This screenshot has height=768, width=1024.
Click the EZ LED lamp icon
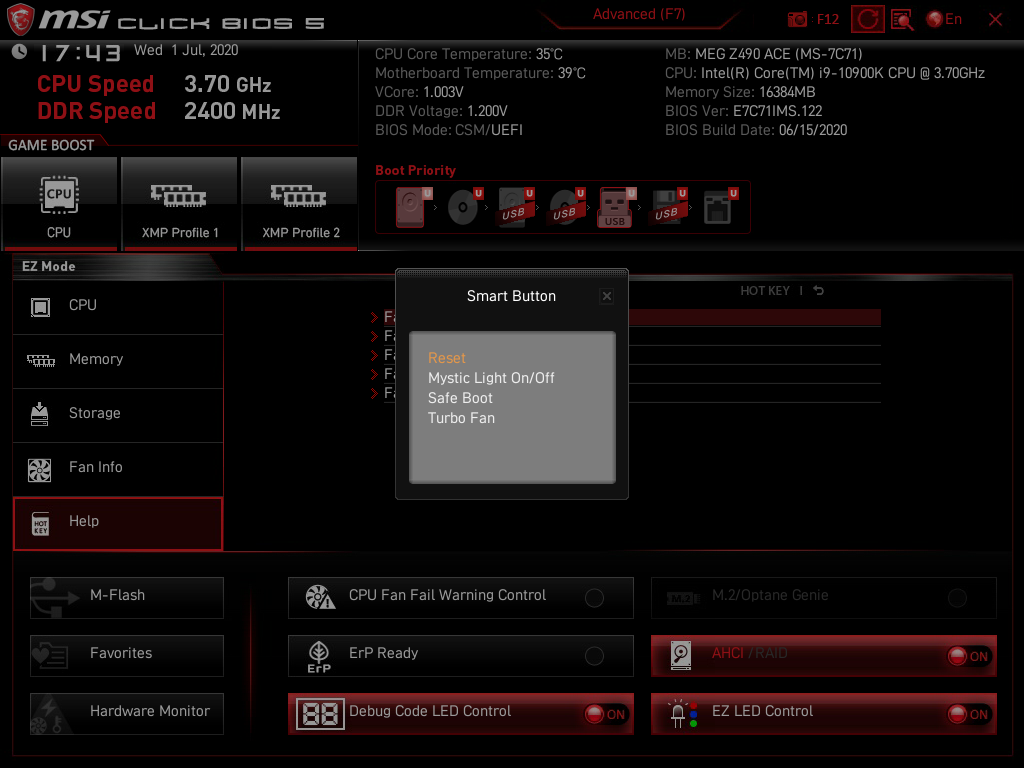coord(683,714)
